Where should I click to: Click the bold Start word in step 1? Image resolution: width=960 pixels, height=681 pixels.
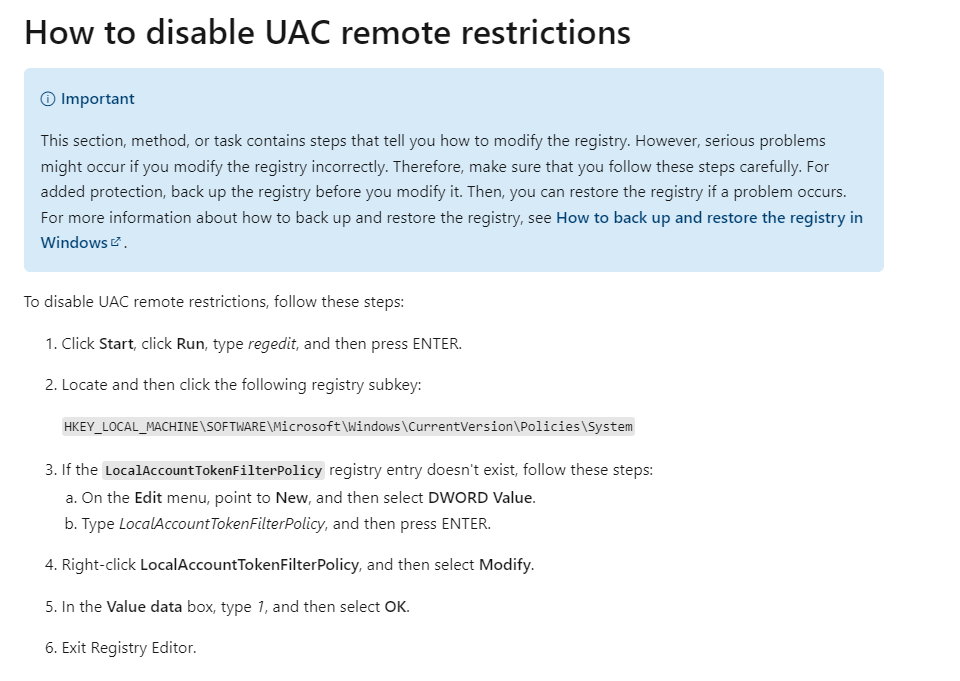click(116, 344)
